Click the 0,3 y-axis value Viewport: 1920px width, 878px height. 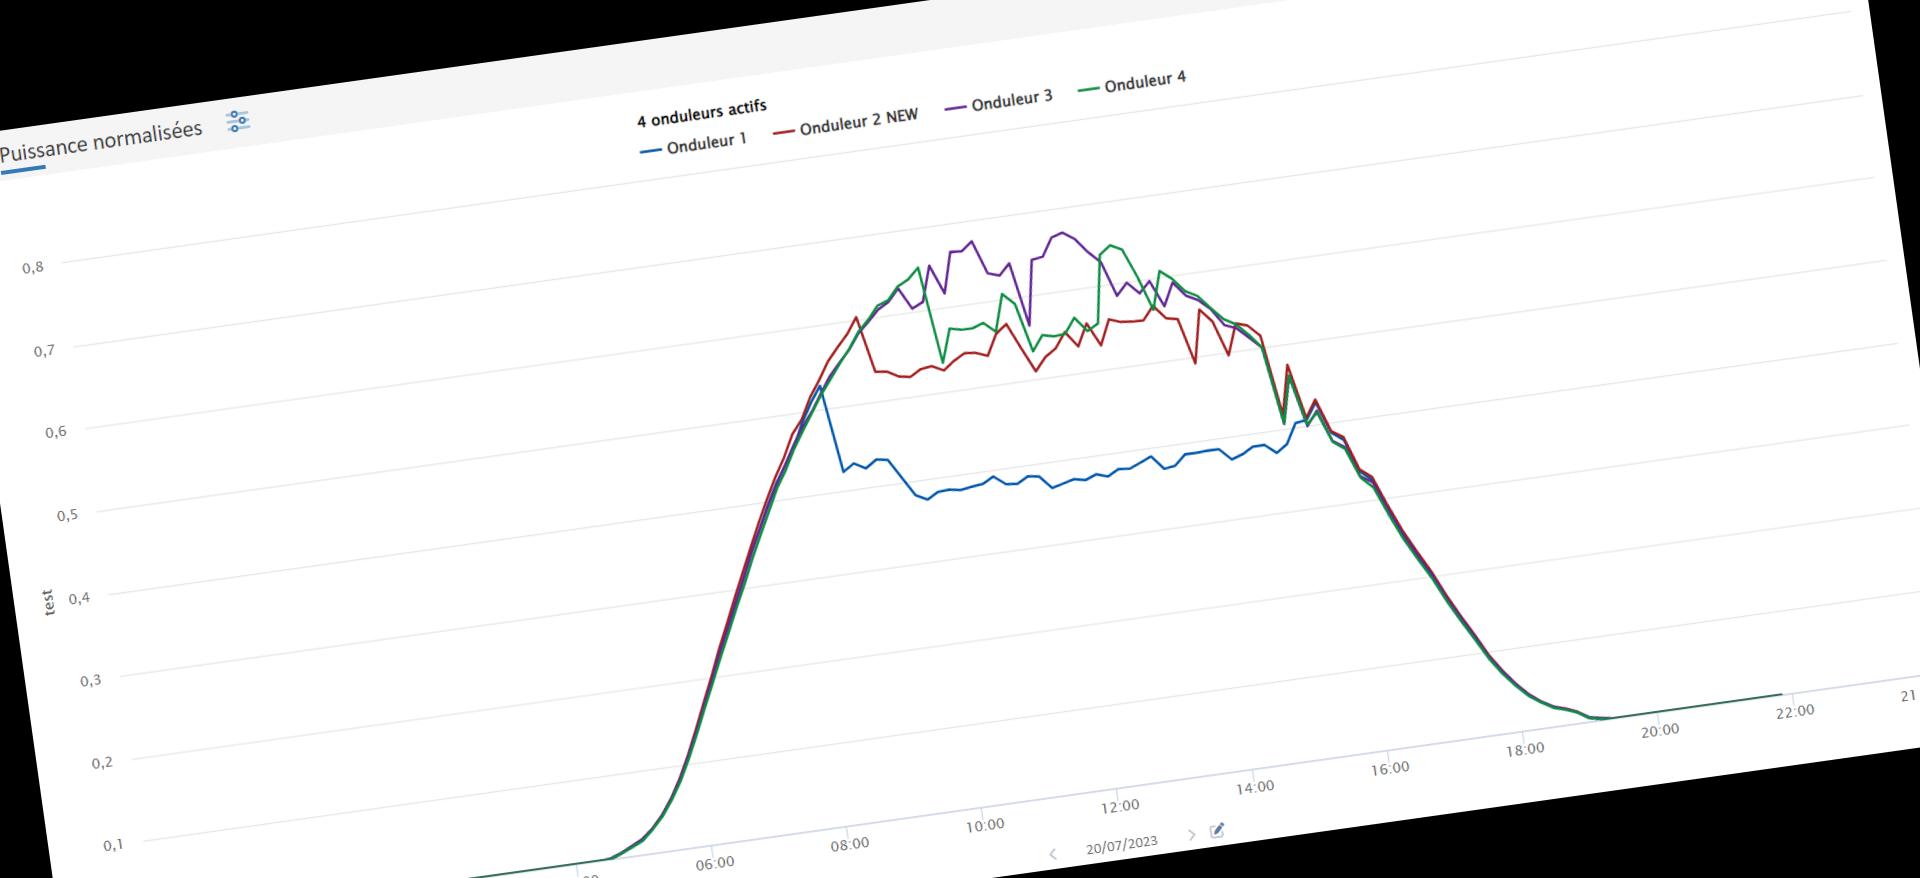[91, 680]
